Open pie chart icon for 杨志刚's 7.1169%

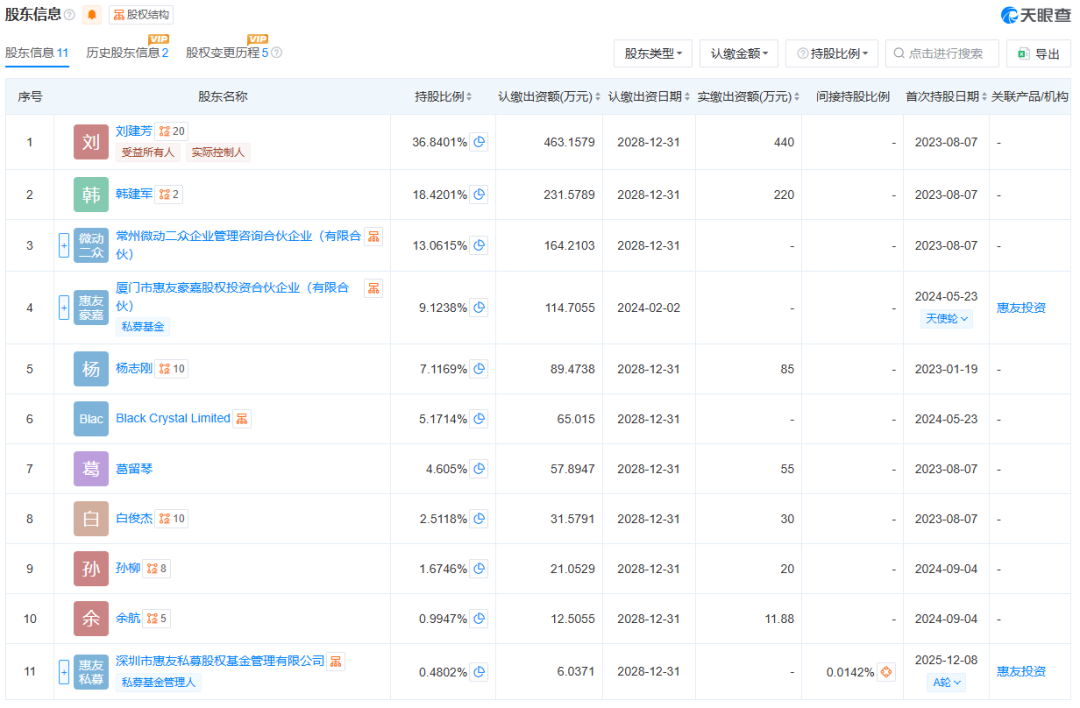[479, 369]
